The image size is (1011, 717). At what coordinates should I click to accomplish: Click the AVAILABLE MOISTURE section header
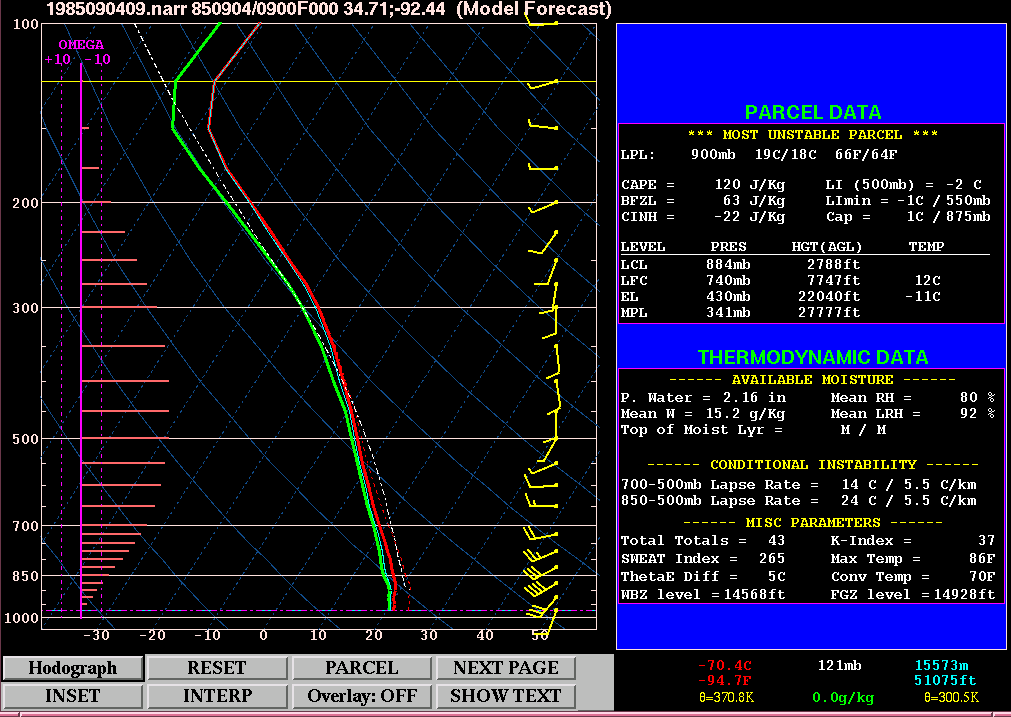812,380
